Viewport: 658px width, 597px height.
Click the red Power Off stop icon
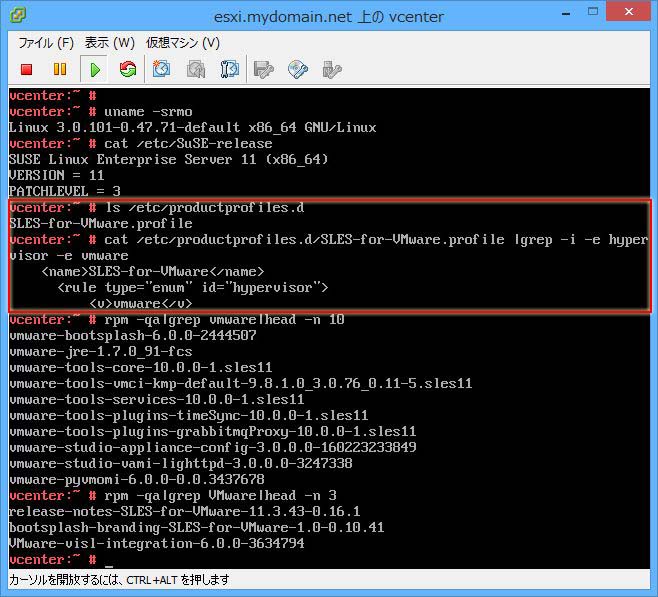click(26, 69)
